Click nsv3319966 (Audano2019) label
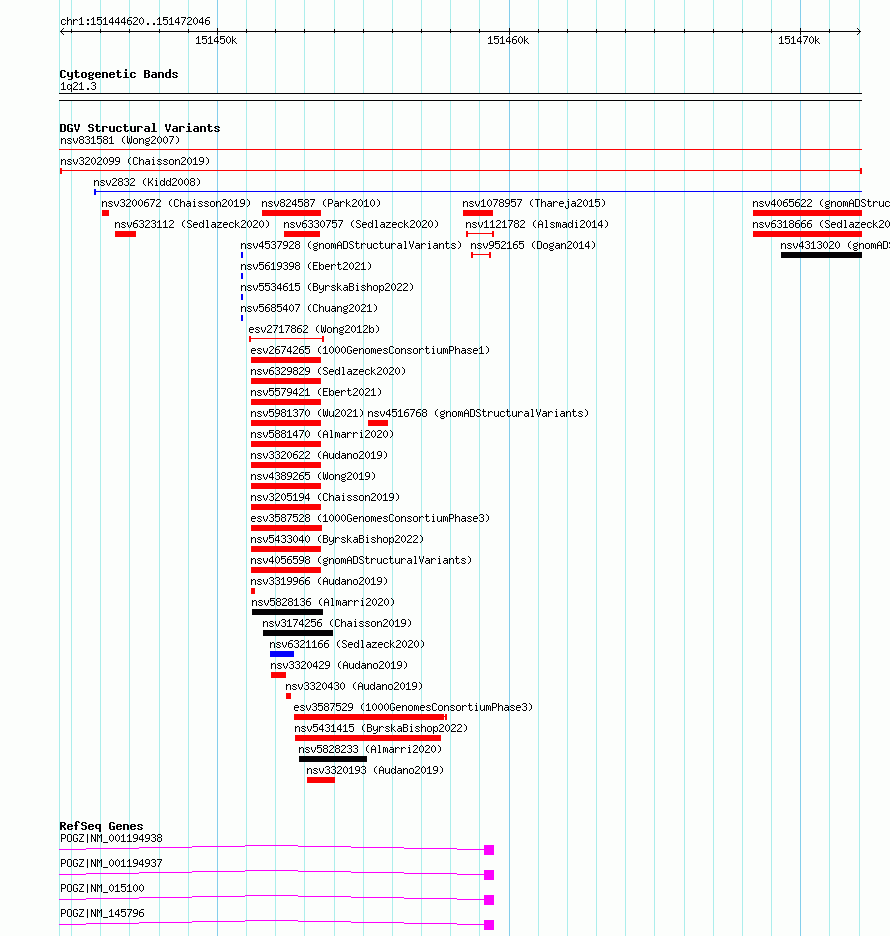890x936 pixels. point(319,581)
